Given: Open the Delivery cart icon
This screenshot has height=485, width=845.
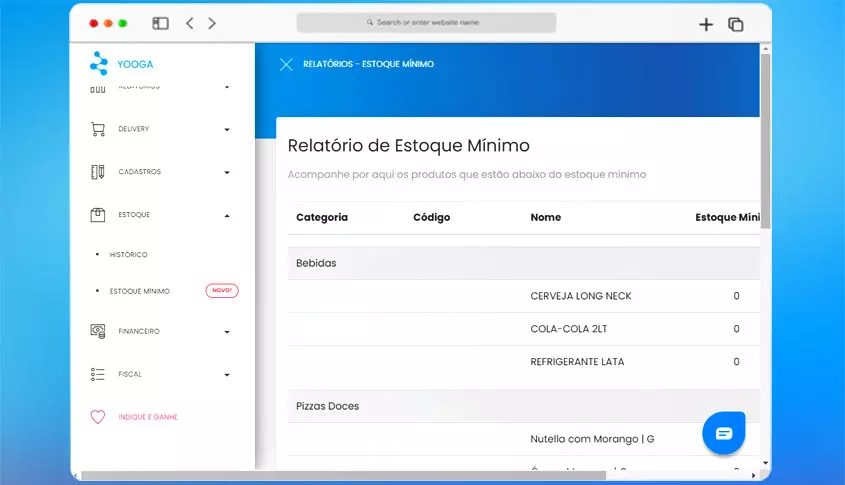Looking at the screenshot, I should [x=98, y=129].
